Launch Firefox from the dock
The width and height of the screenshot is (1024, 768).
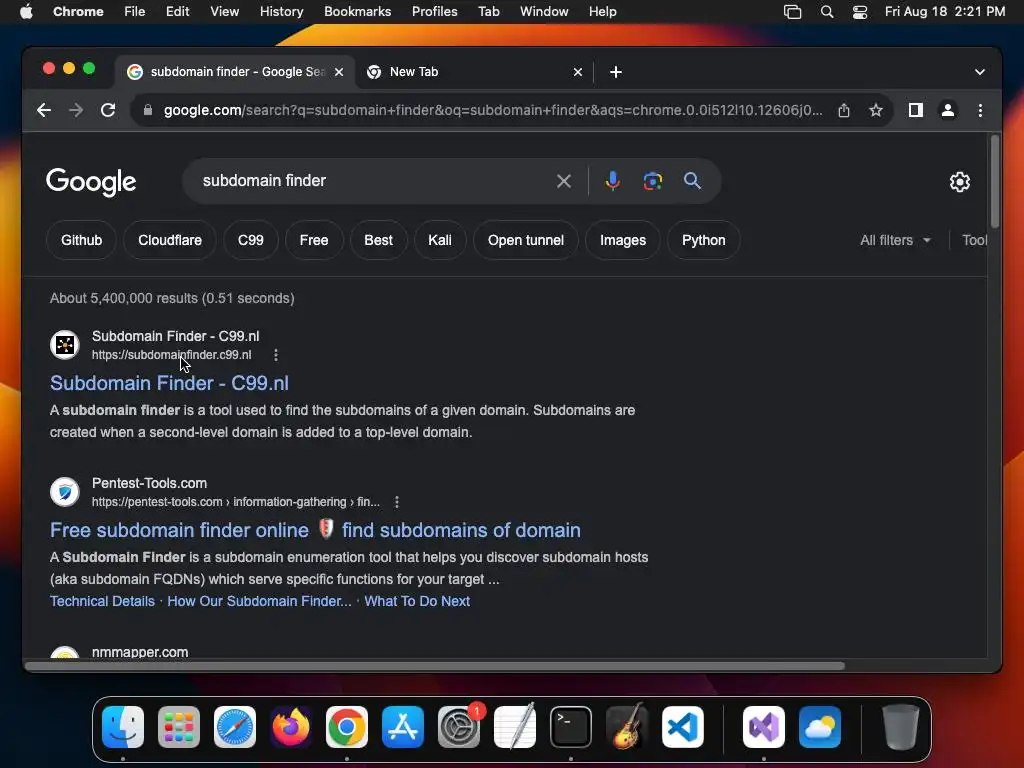(x=291, y=727)
